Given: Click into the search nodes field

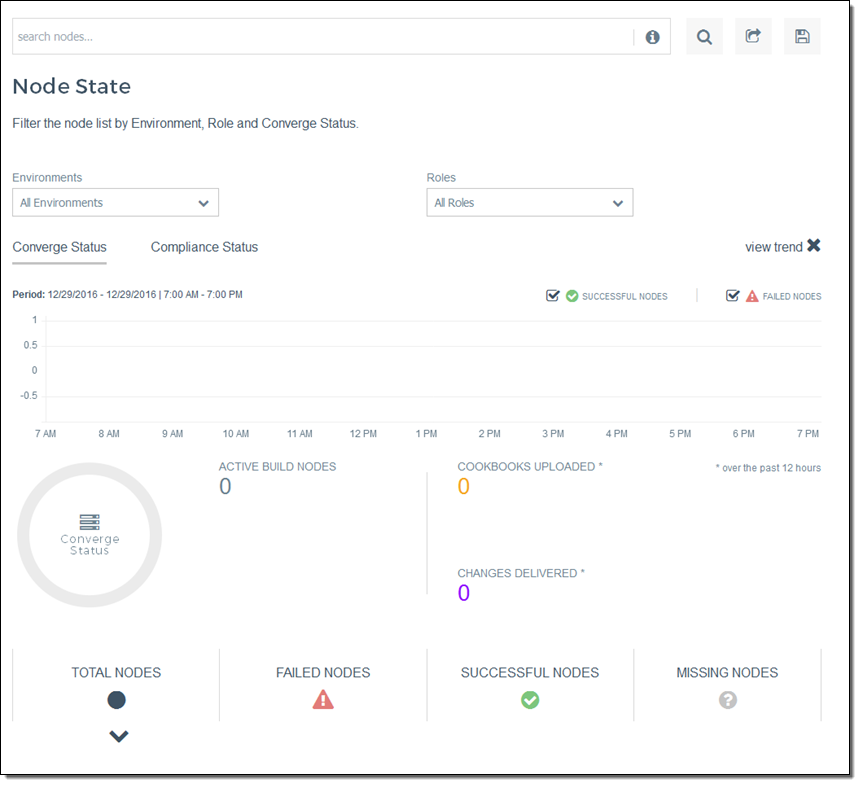Looking at the screenshot, I should tap(320, 37).
